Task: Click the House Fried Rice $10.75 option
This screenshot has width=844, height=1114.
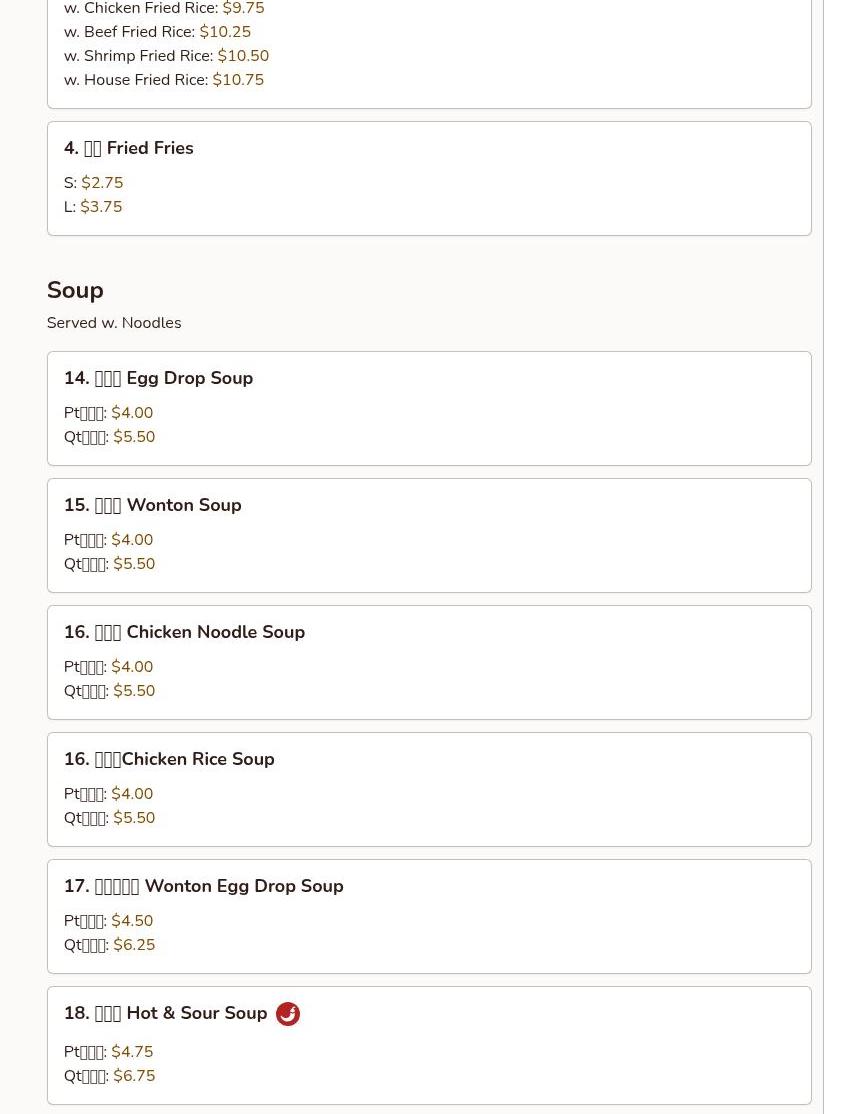Action: click(x=164, y=80)
